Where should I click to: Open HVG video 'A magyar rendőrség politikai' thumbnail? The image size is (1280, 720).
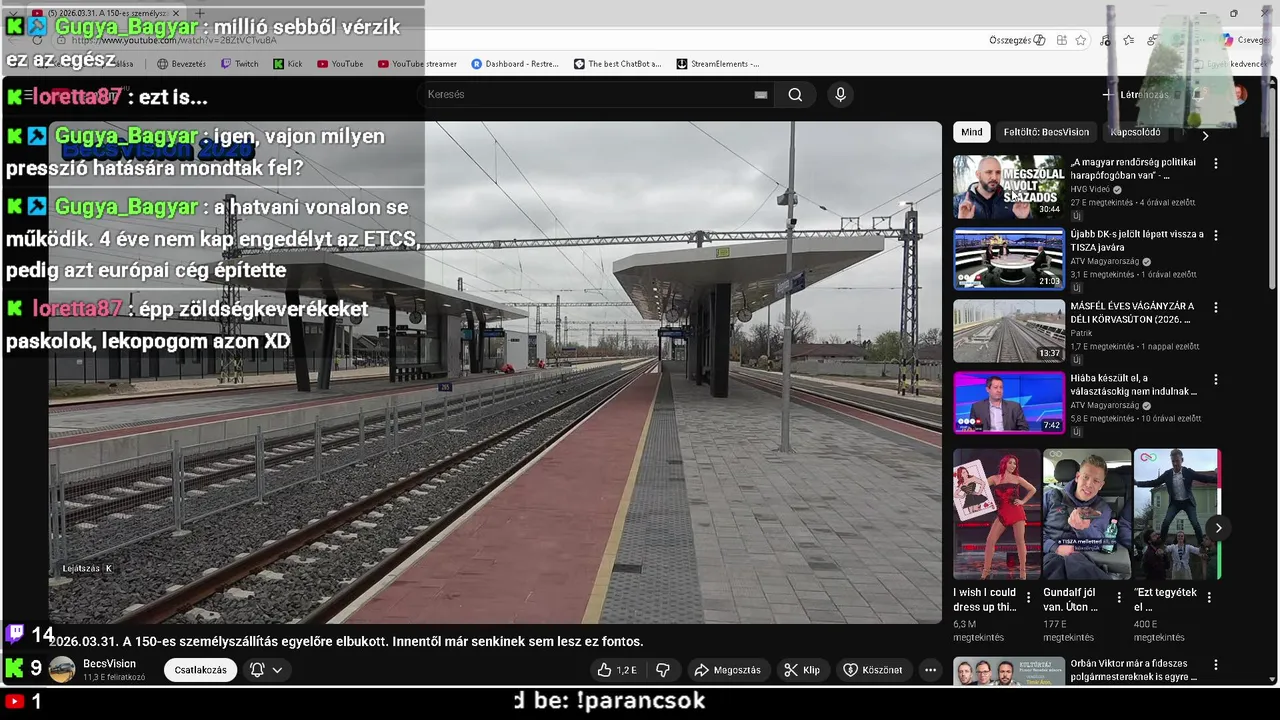coord(1008,186)
